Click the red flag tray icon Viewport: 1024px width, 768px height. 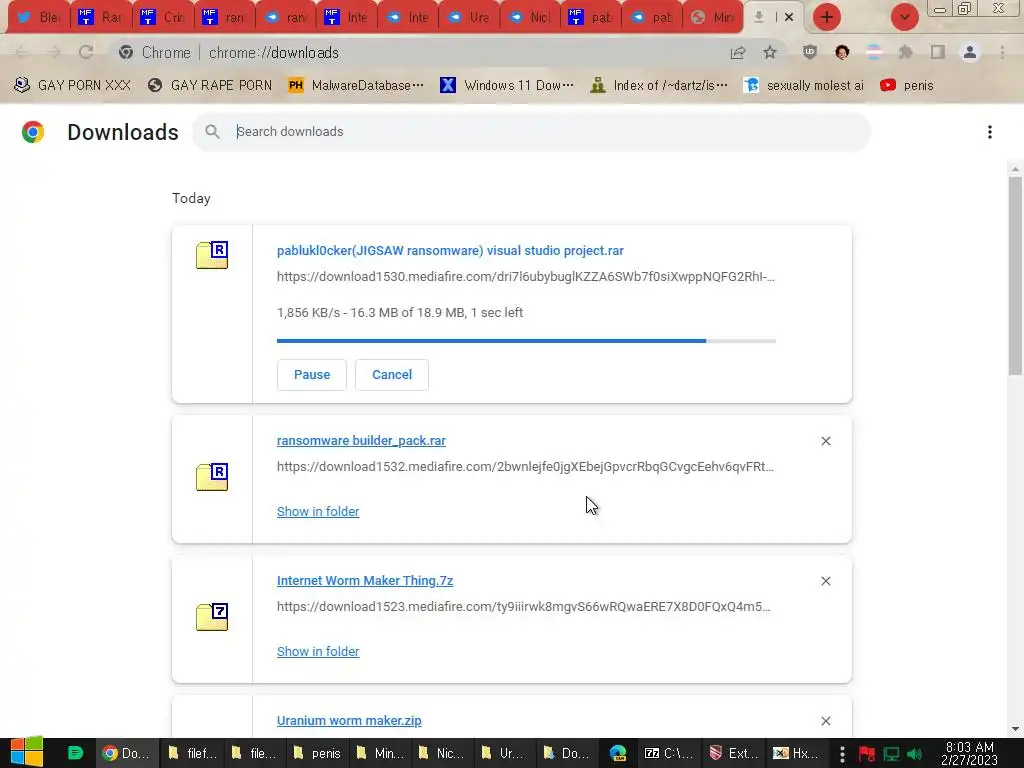(867, 754)
